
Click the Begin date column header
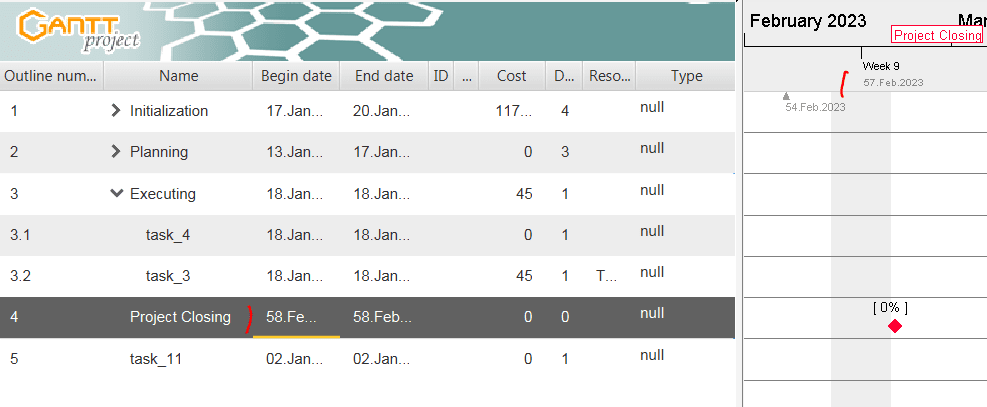[296, 76]
